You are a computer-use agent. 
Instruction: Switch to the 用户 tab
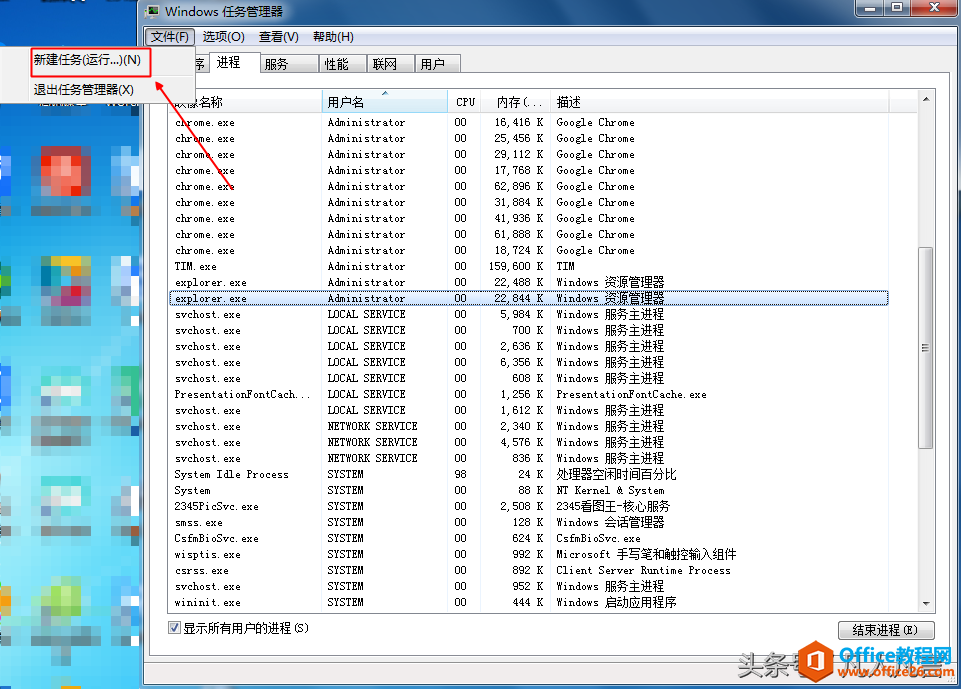point(438,64)
